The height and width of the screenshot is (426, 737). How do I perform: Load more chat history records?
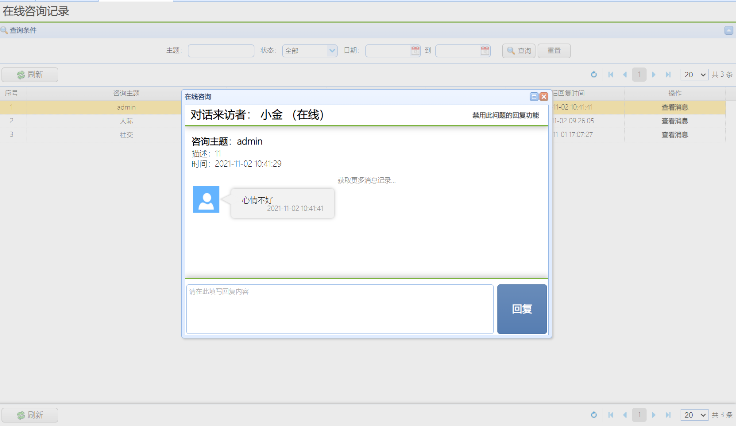pyautogui.click(x=366, y=180)
